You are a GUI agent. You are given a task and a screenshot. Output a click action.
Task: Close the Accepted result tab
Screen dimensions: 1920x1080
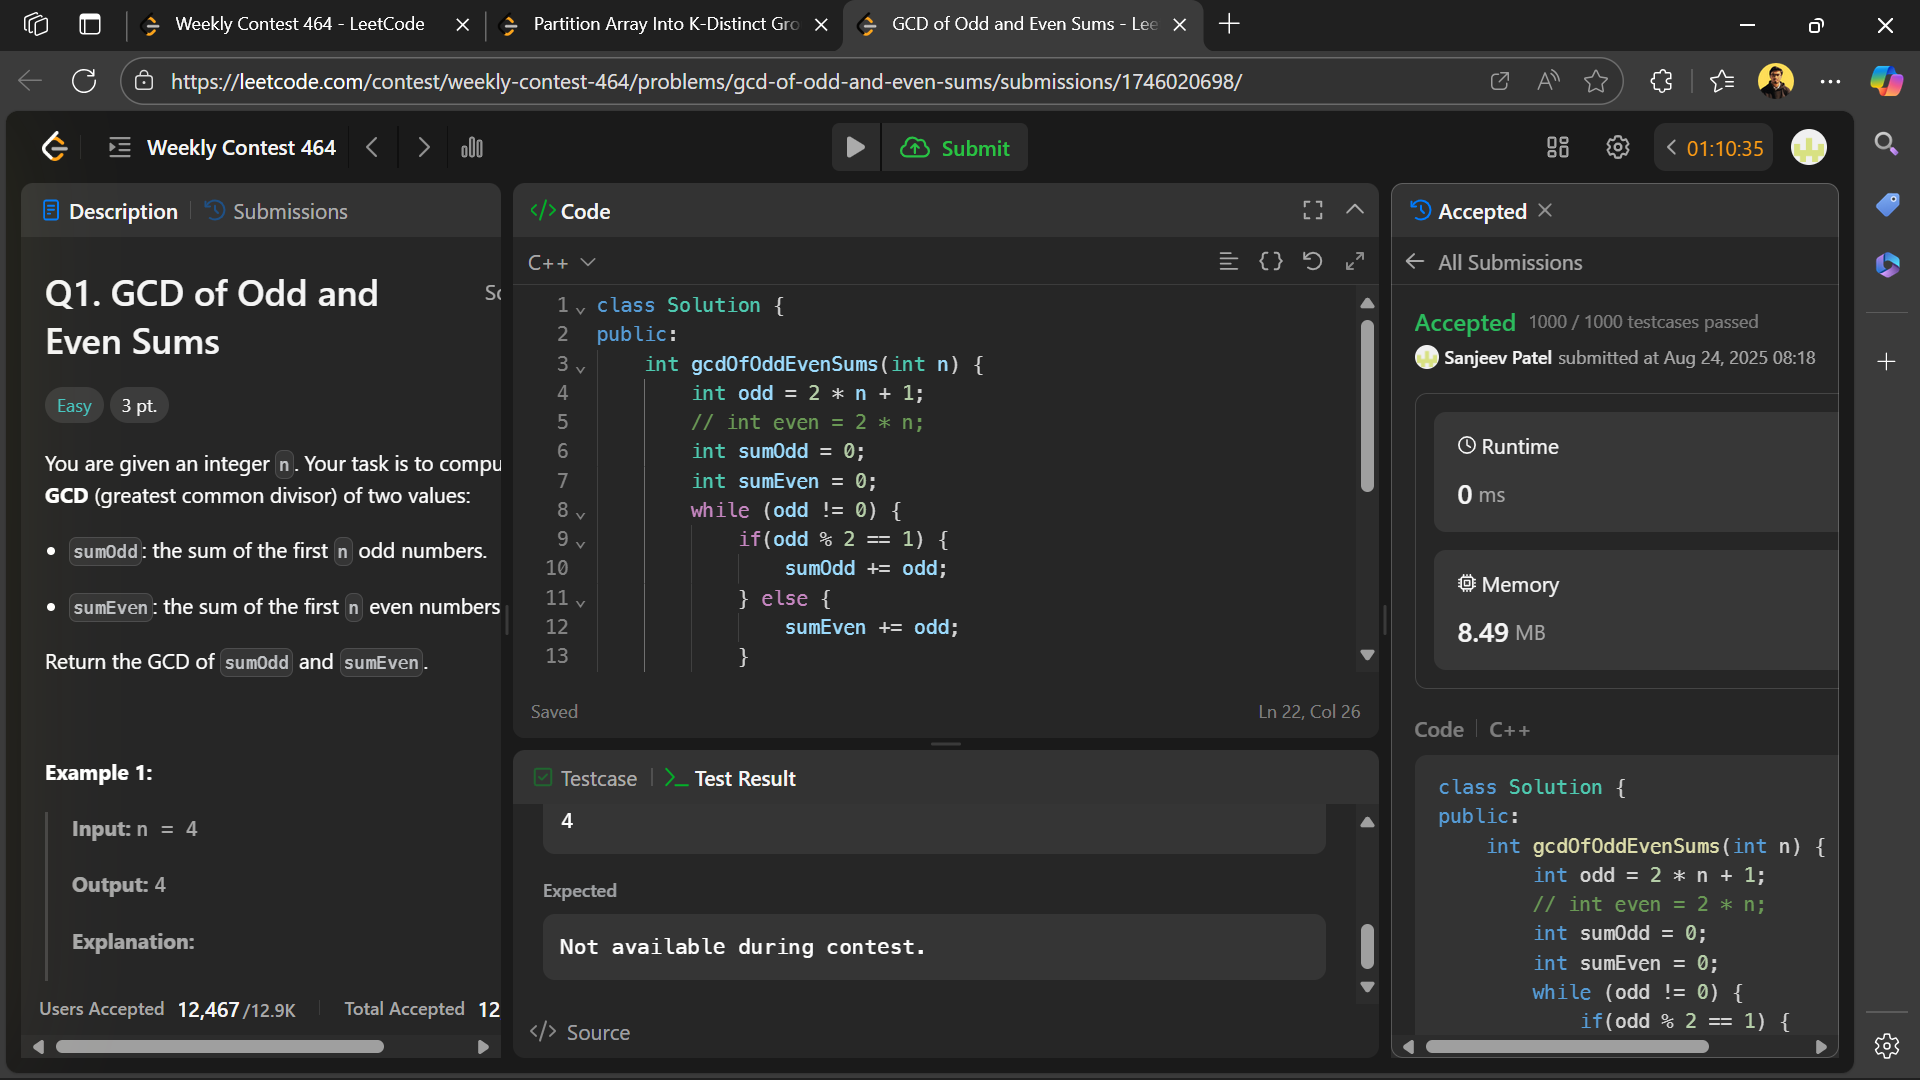[1545, 210]
